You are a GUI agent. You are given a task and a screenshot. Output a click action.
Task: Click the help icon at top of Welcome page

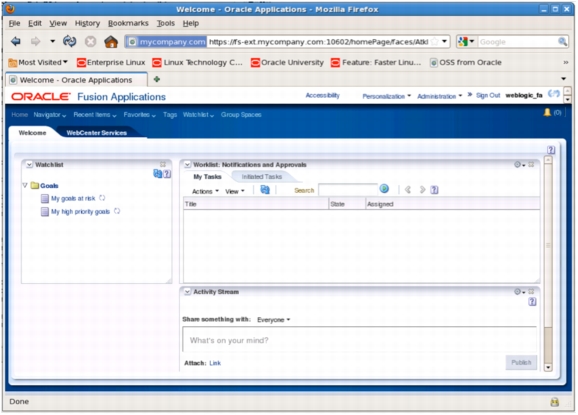tap(551, 150)
